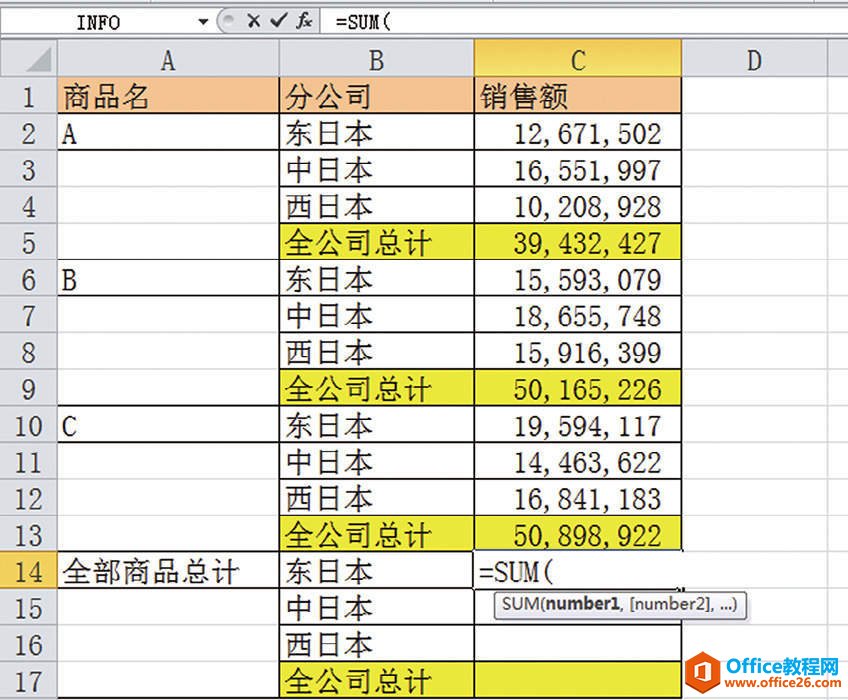This screenshot has height=700, width=848.
Task: Select cell A10 containing C
Action: (168, 425)
